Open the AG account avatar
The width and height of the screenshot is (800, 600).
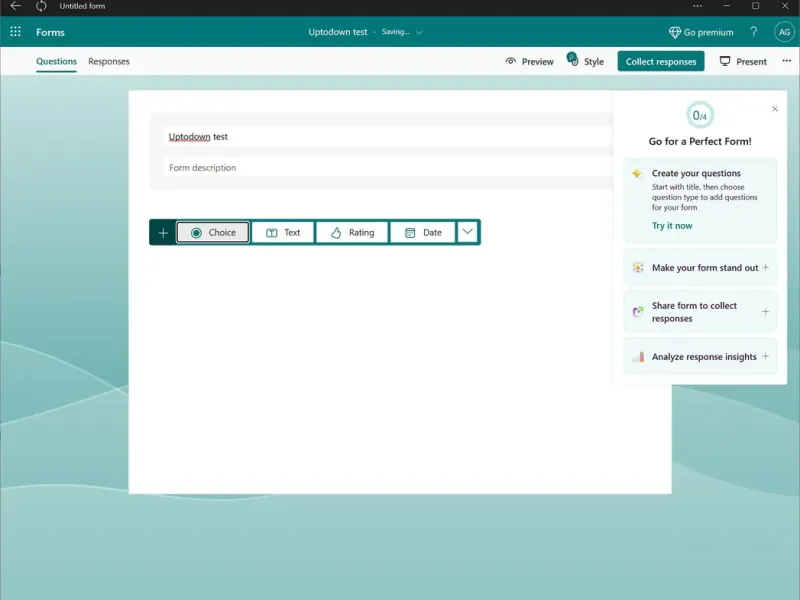[784, 32]
